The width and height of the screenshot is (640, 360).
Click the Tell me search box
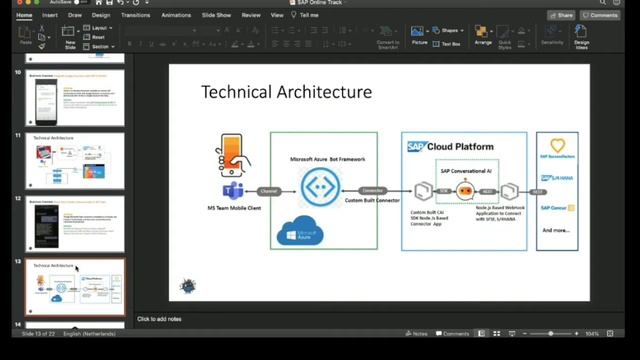(305, 15)
